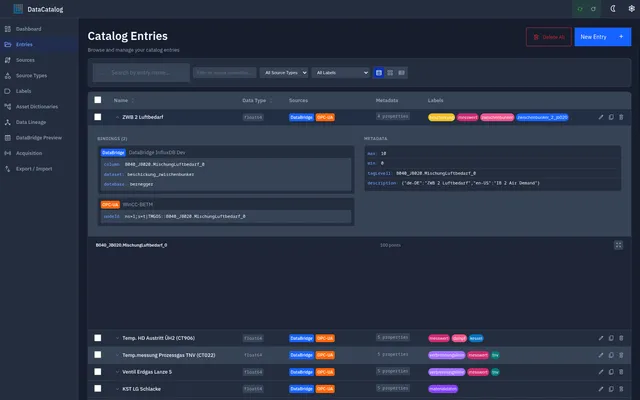Screen dimensions: 640x400
Task: Click the Delete All button
Action: tap(549, 37)
